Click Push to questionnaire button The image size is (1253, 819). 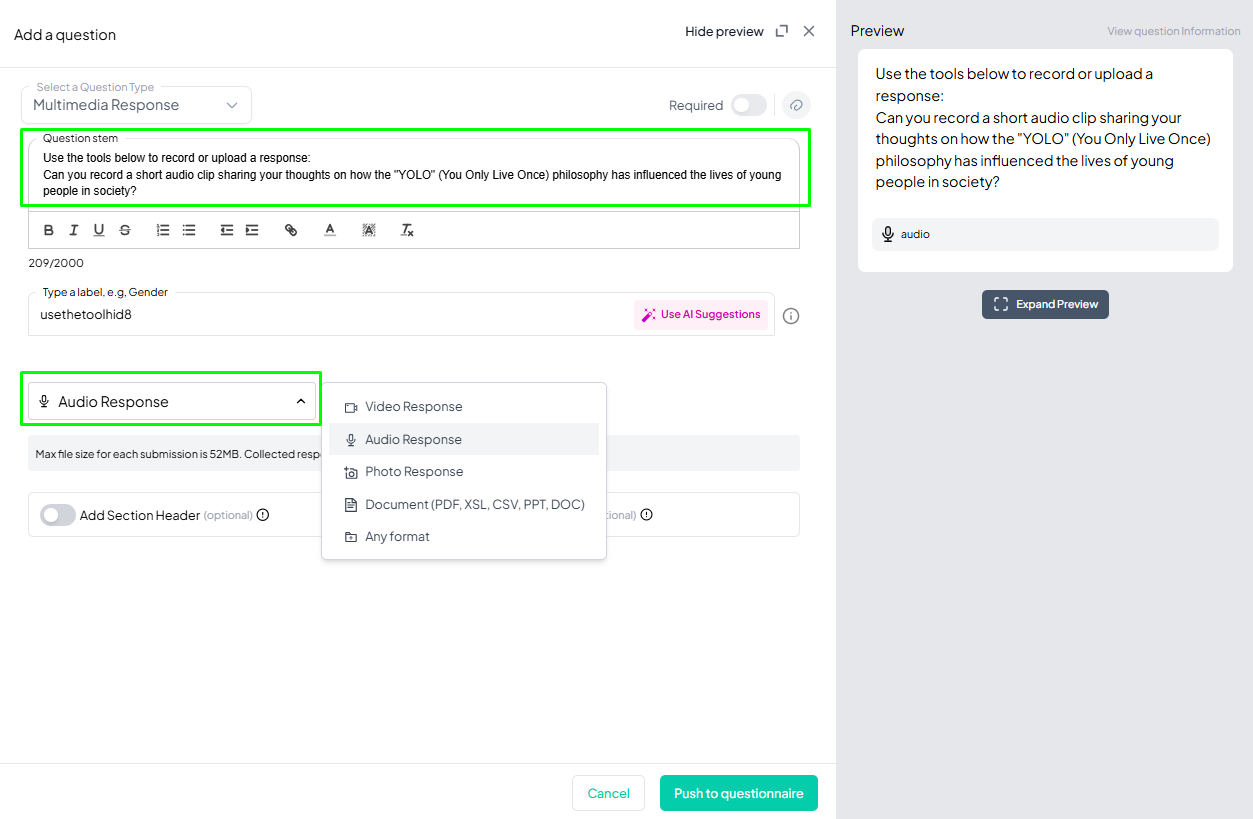(x=739, y=793)
